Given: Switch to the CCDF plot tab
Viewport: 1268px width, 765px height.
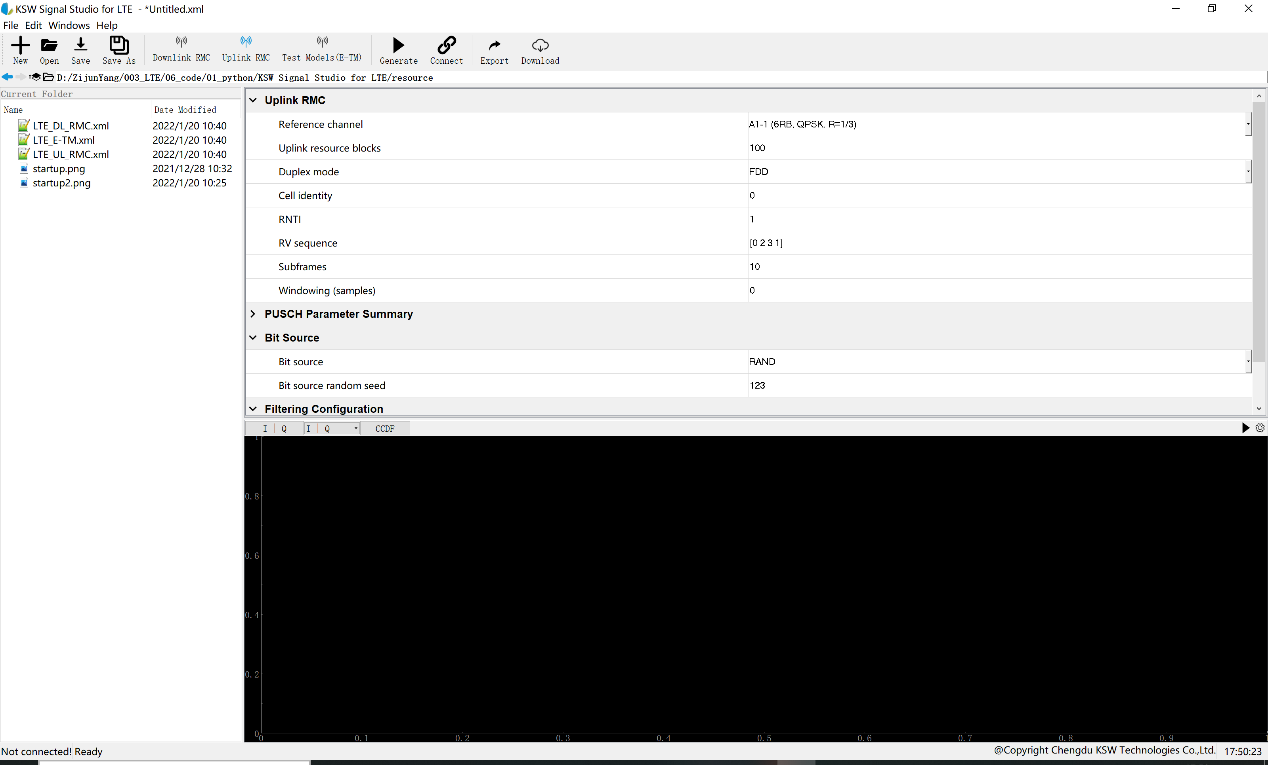Looking at the screenshot, I should pos(385,428).
